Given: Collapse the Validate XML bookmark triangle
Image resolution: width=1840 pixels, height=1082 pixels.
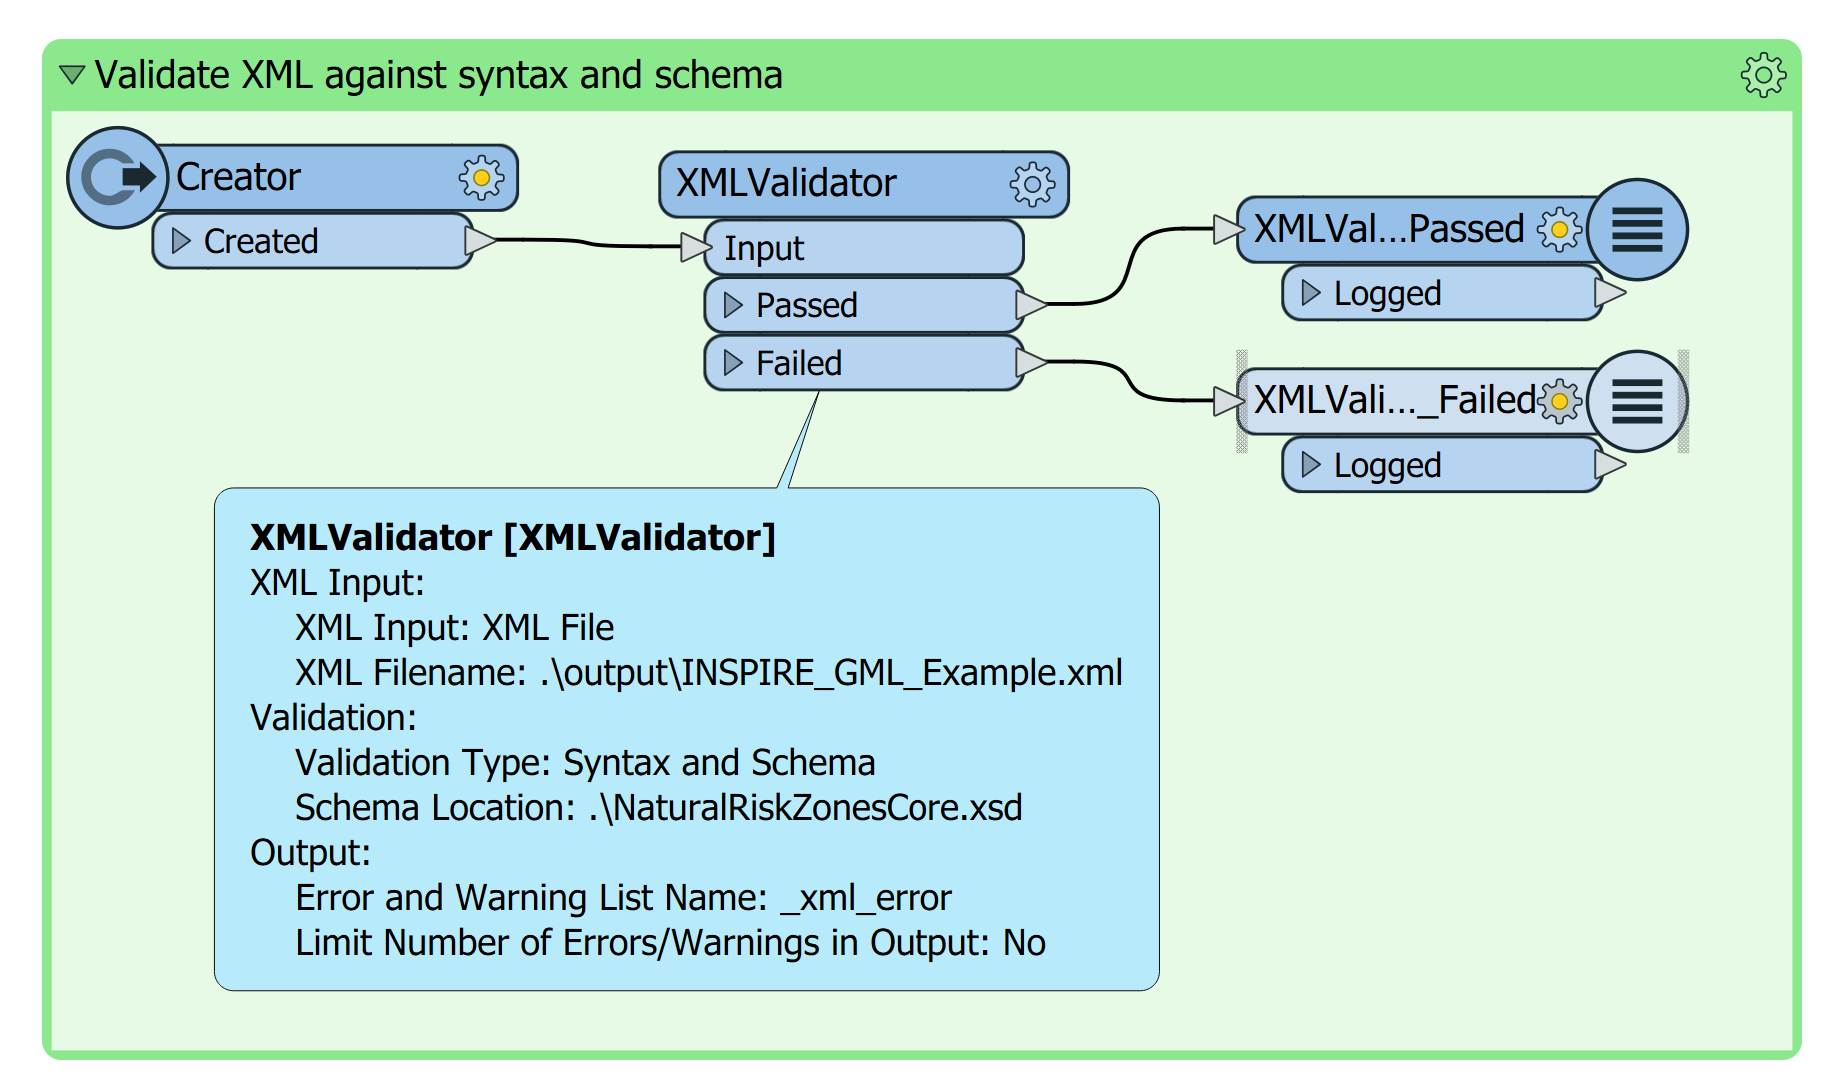Looking at the screenshot, I should point(72,75).
